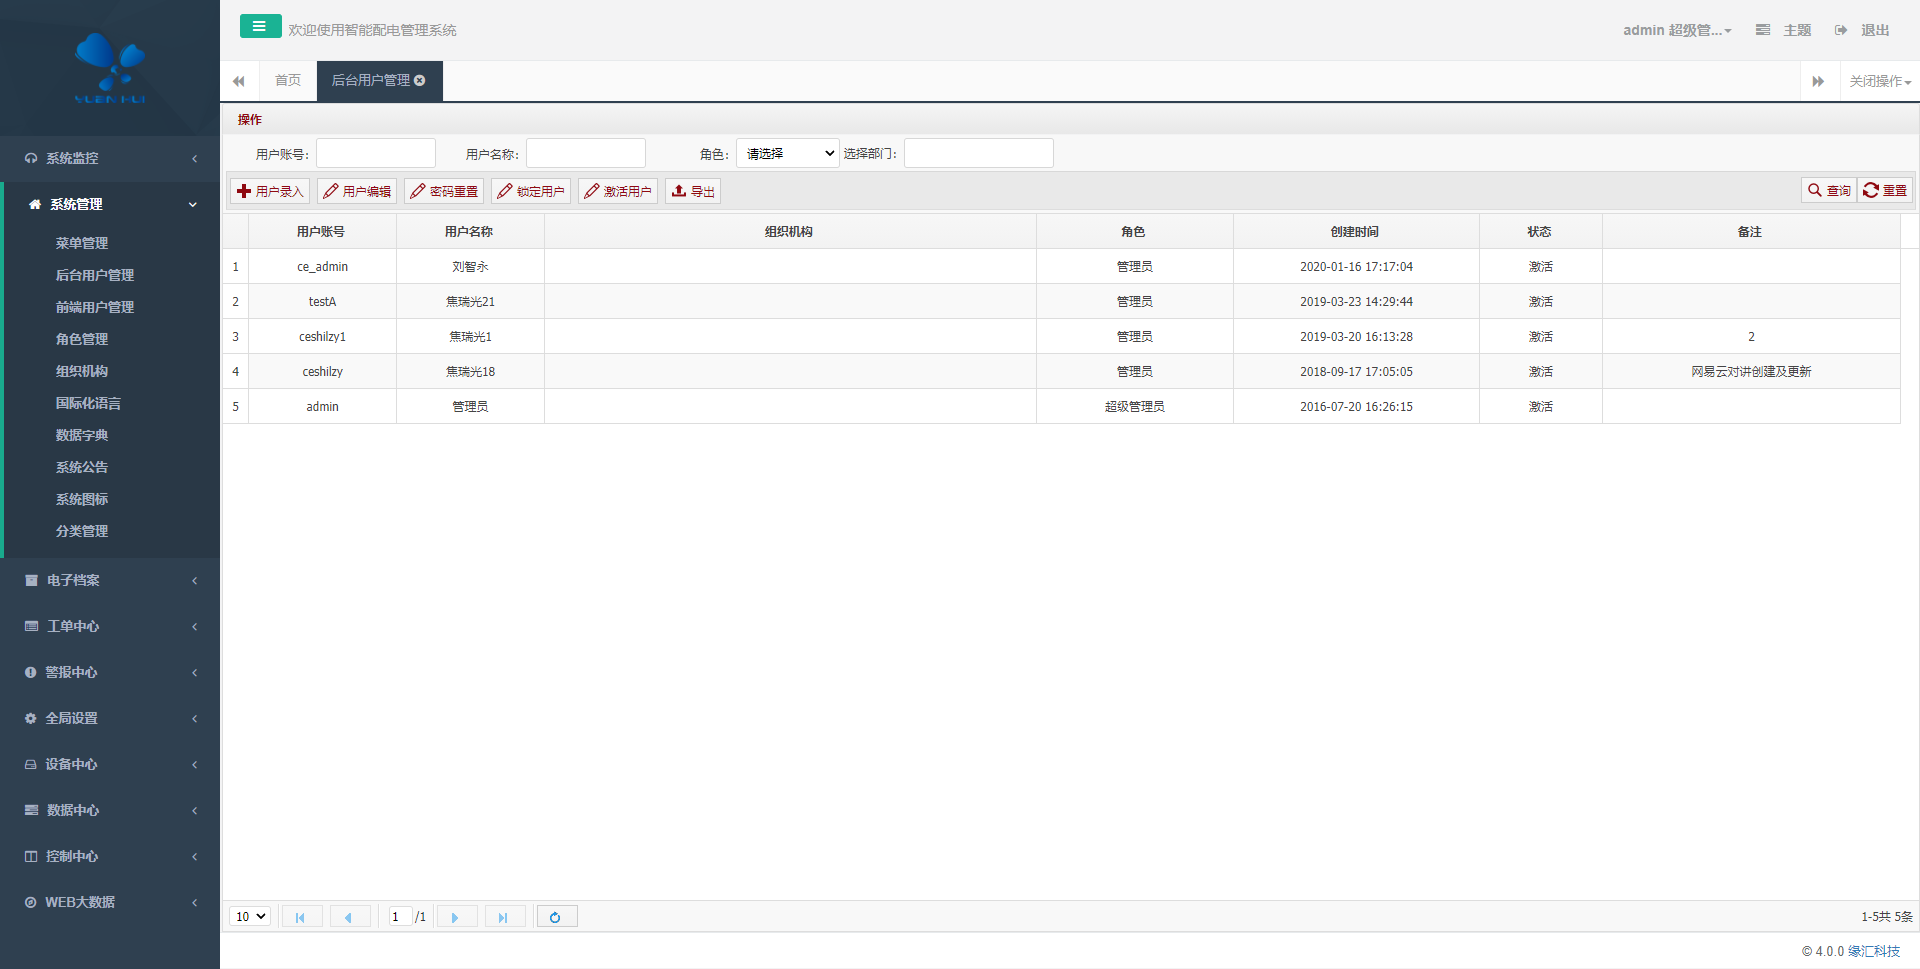Focus the 用户账号 input field
Screen dimensions: 1920x969
point(376,153)
